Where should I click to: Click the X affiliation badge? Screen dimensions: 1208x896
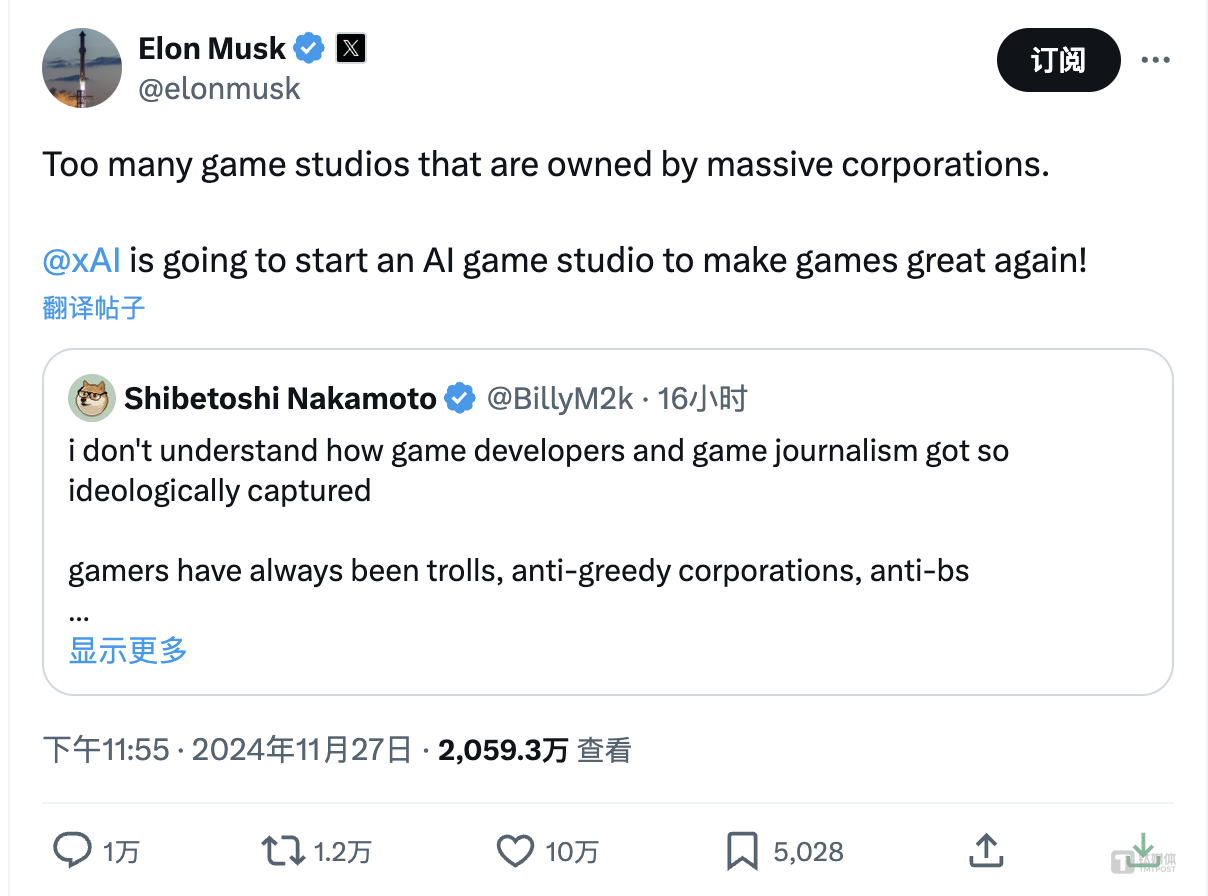coord(351,48)
